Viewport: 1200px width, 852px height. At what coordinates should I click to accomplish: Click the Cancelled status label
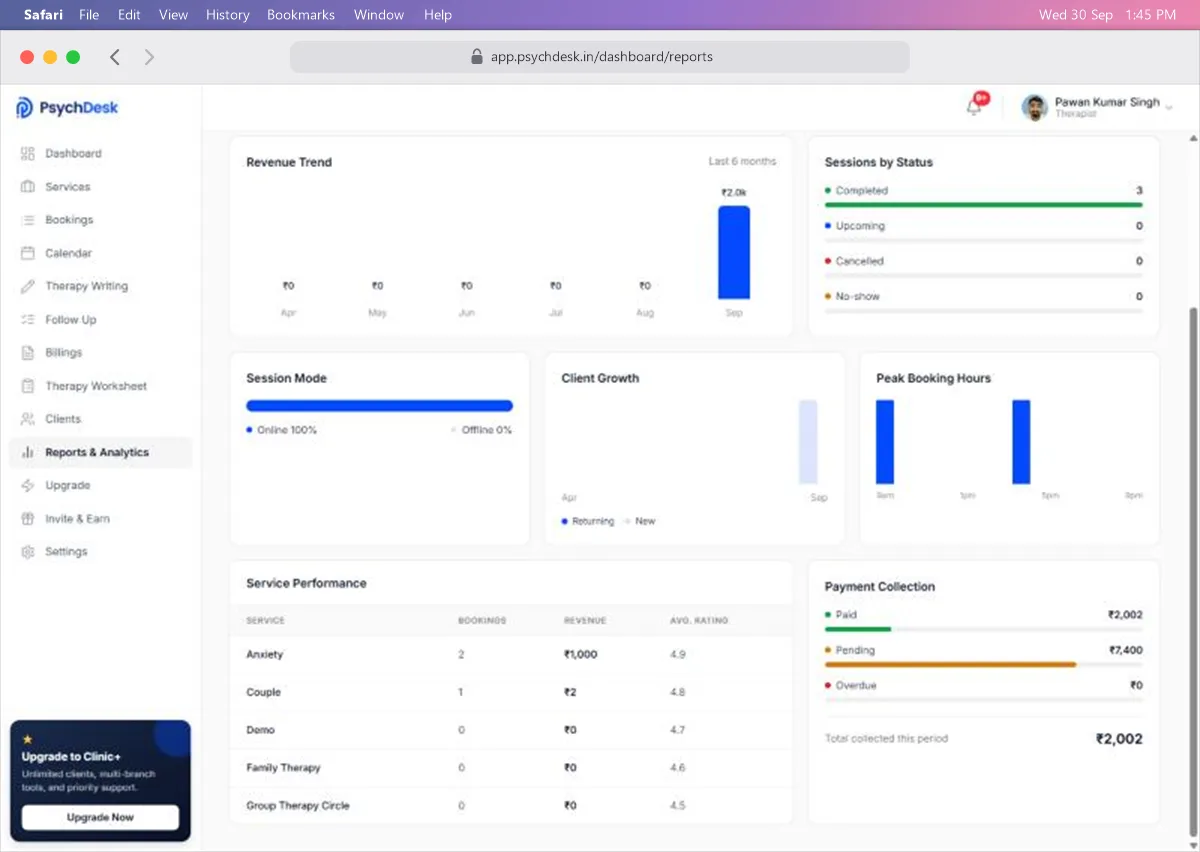click(x=860, y=261)
